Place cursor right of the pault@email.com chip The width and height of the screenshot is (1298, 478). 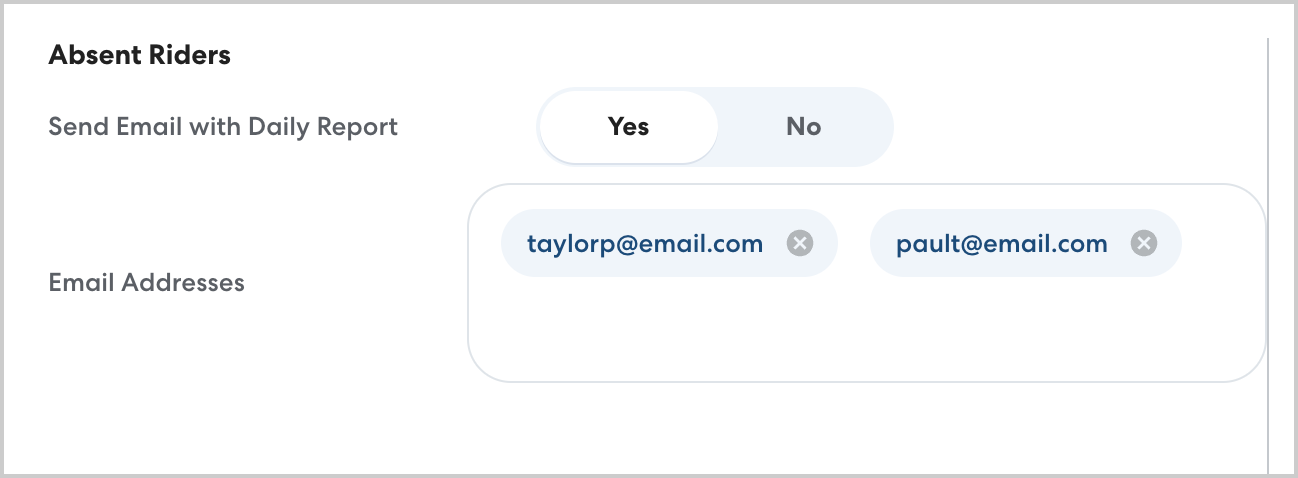click(x=1220, y=243)
